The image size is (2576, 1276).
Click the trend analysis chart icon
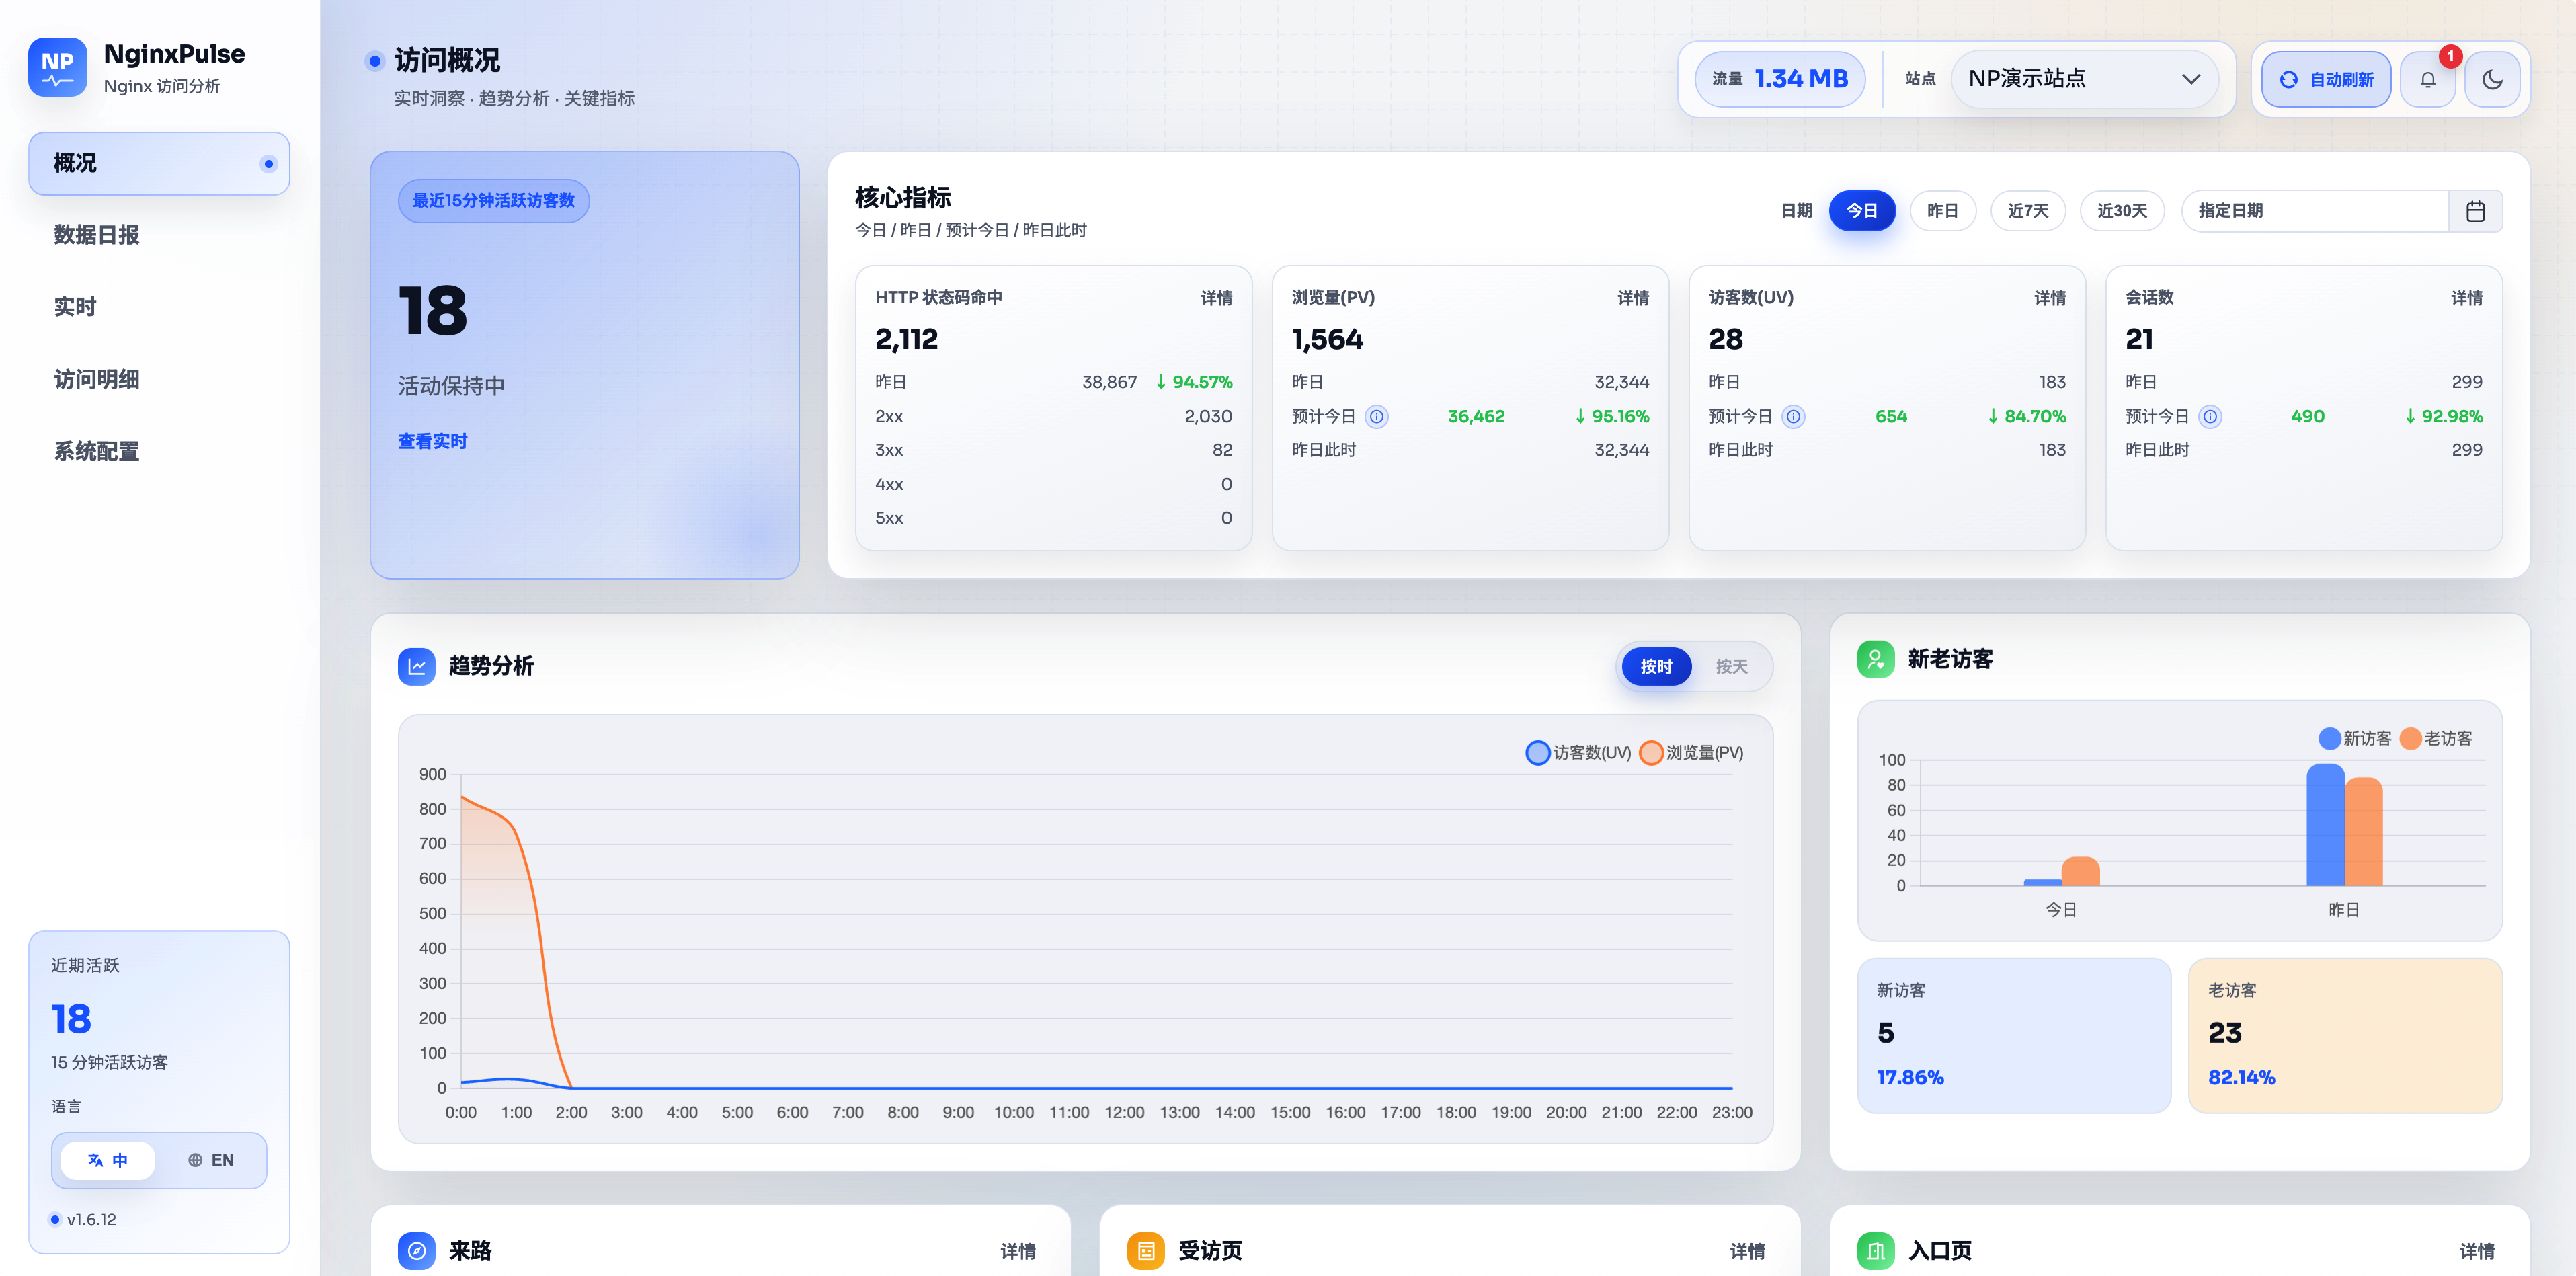[x=416, y=666]
